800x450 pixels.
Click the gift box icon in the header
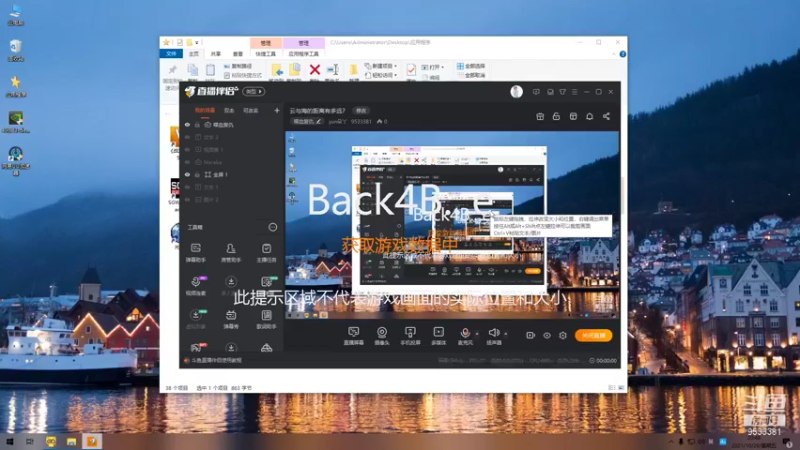click(540, 116)
